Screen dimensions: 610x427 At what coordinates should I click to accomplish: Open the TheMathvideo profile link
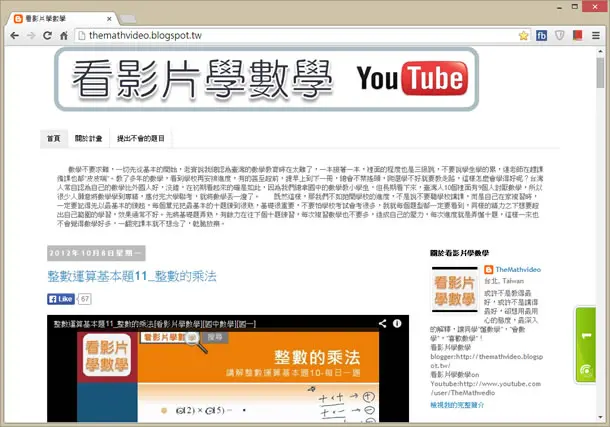[x=518, y=269]
